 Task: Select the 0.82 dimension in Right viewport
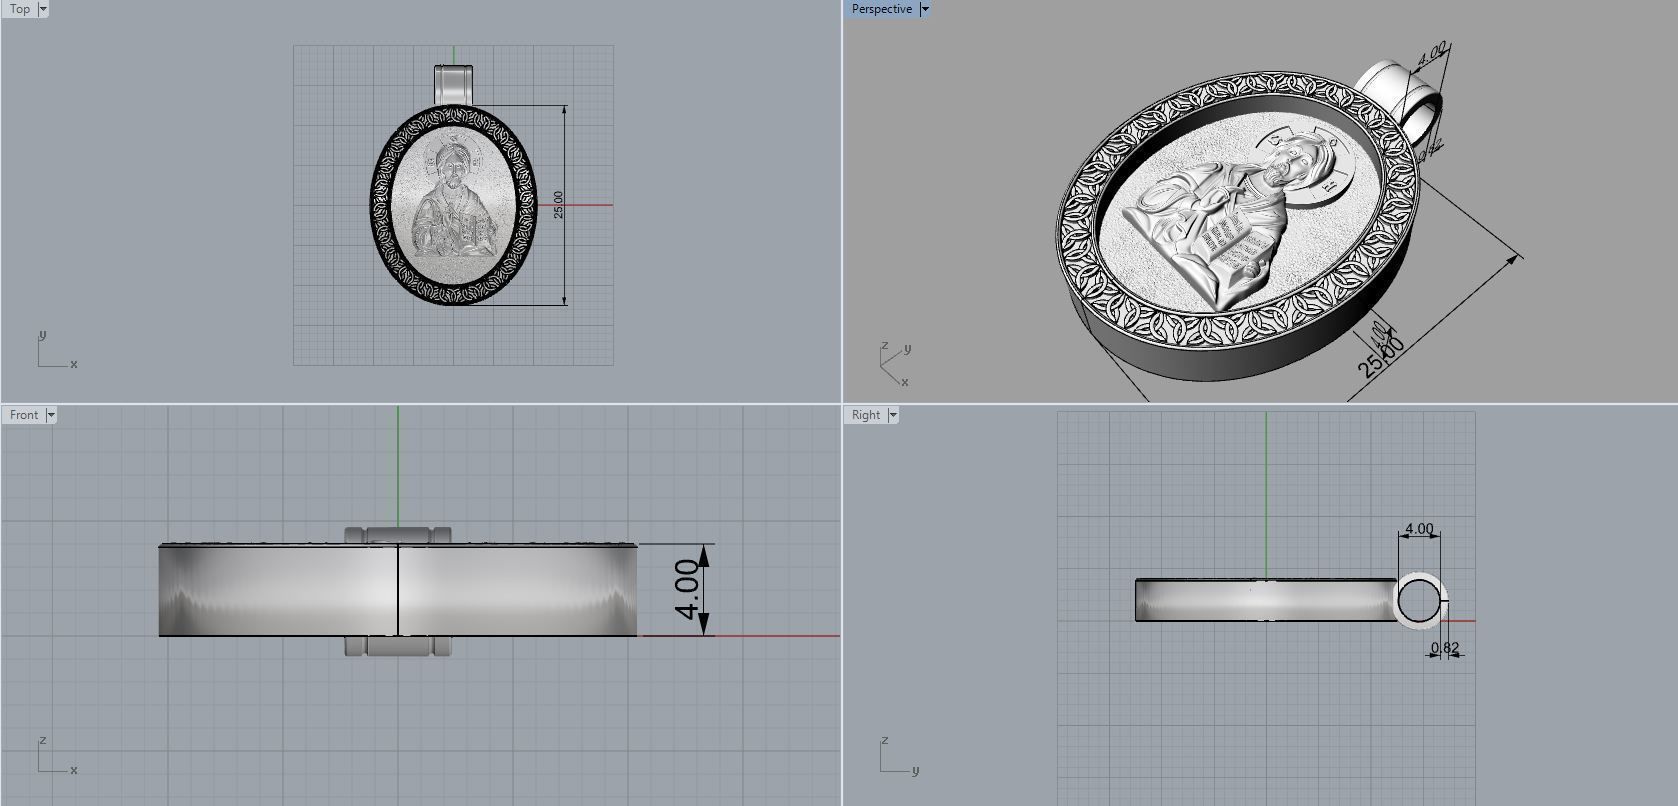click(x=1445, y=648)
